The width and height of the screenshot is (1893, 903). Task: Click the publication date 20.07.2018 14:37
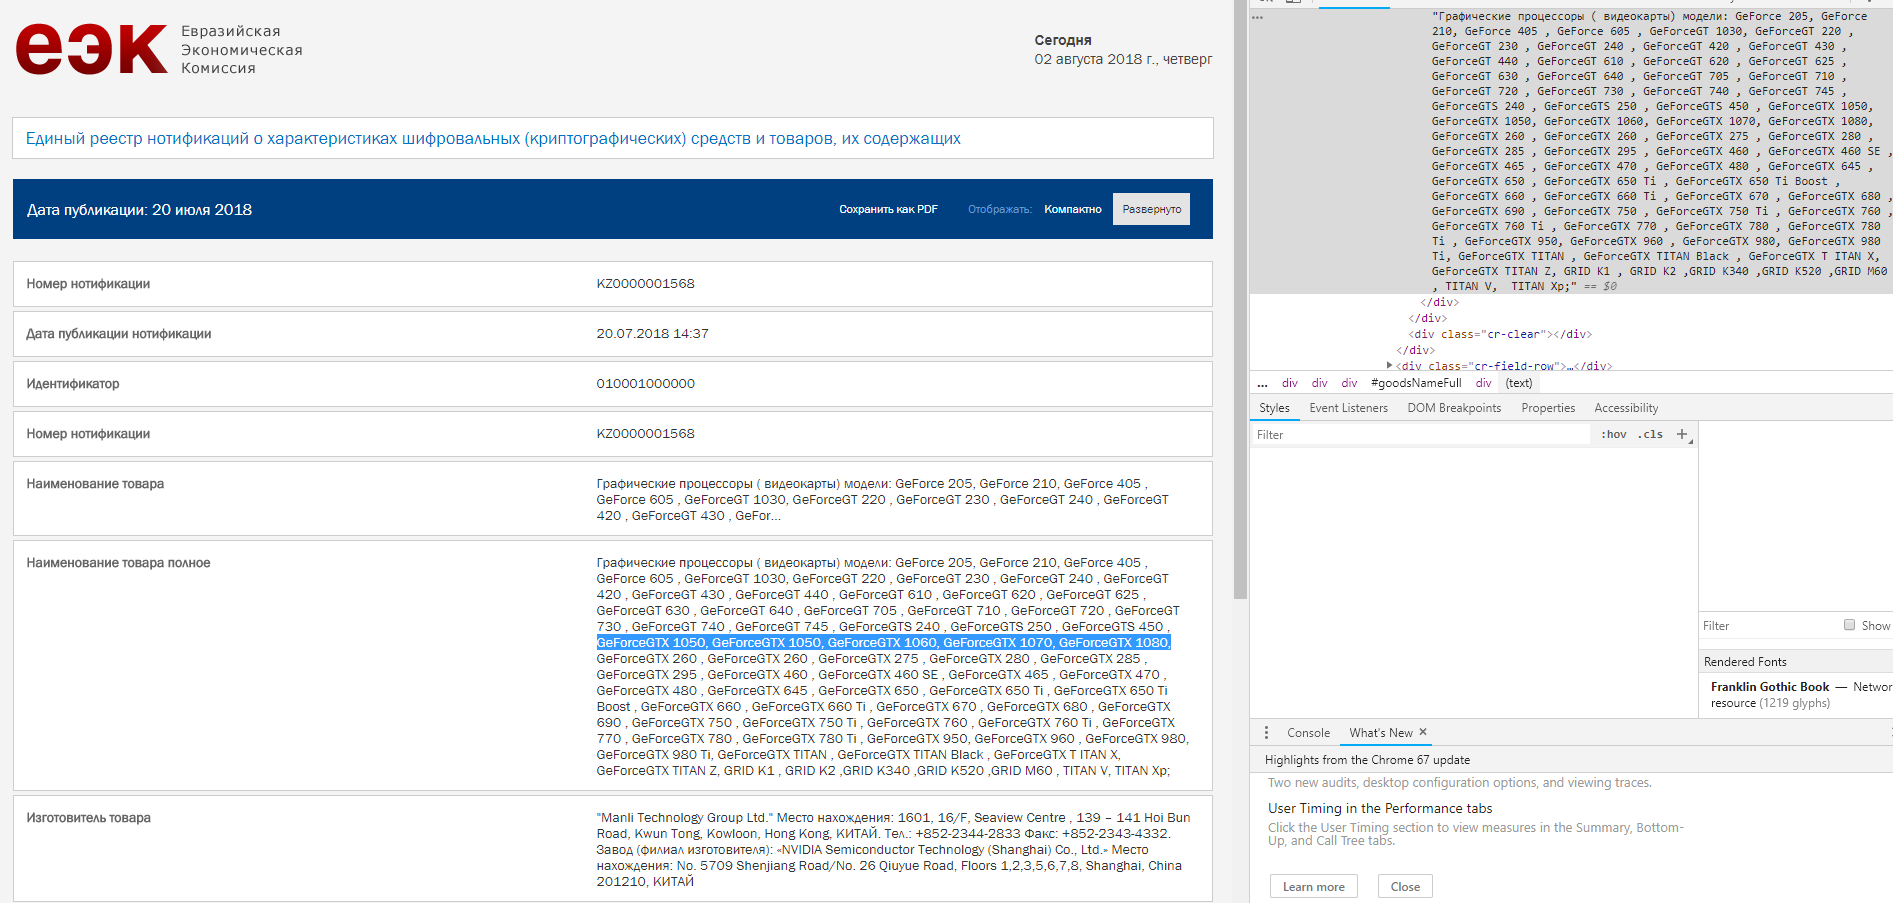click(652, 334)
